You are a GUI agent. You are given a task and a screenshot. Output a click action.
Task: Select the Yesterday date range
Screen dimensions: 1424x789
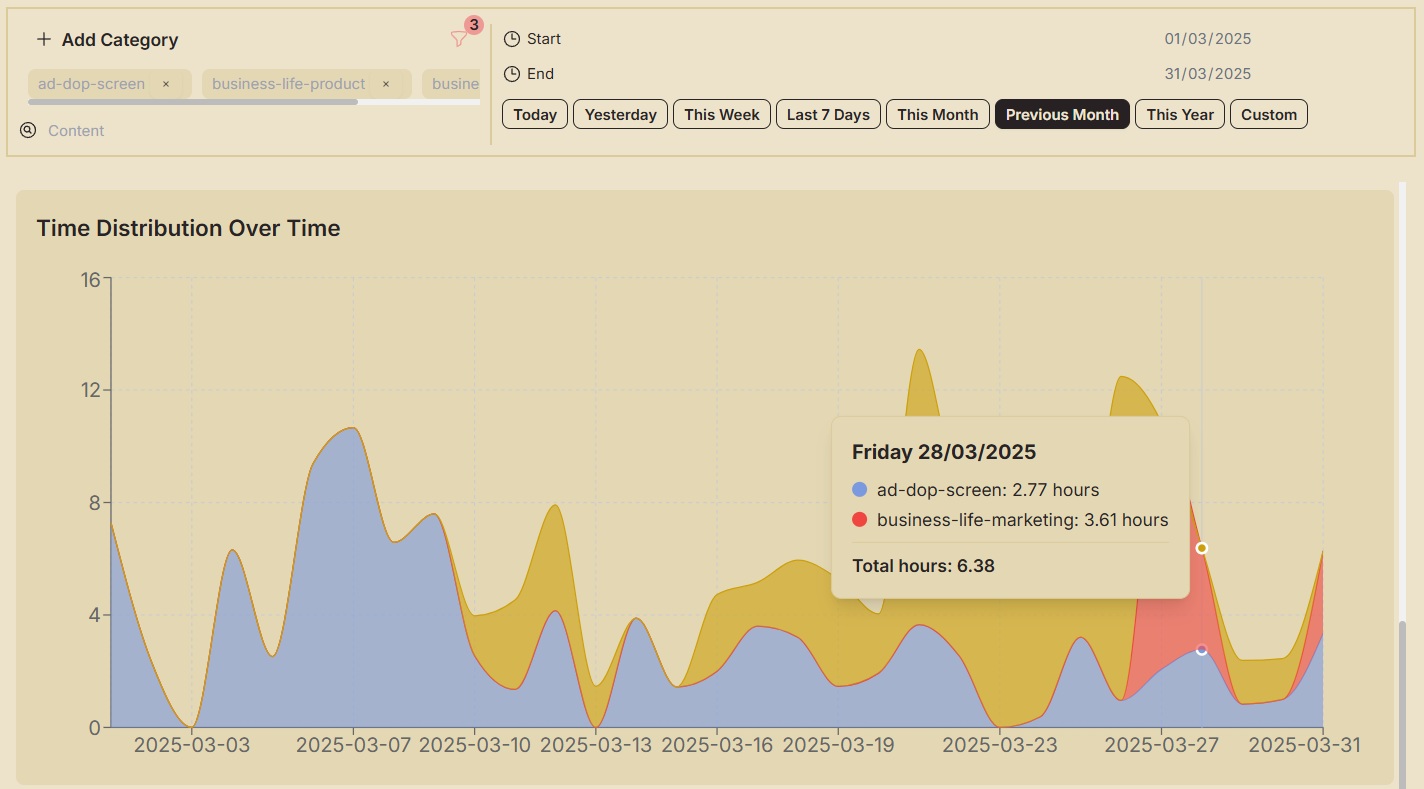pos(620,115)
